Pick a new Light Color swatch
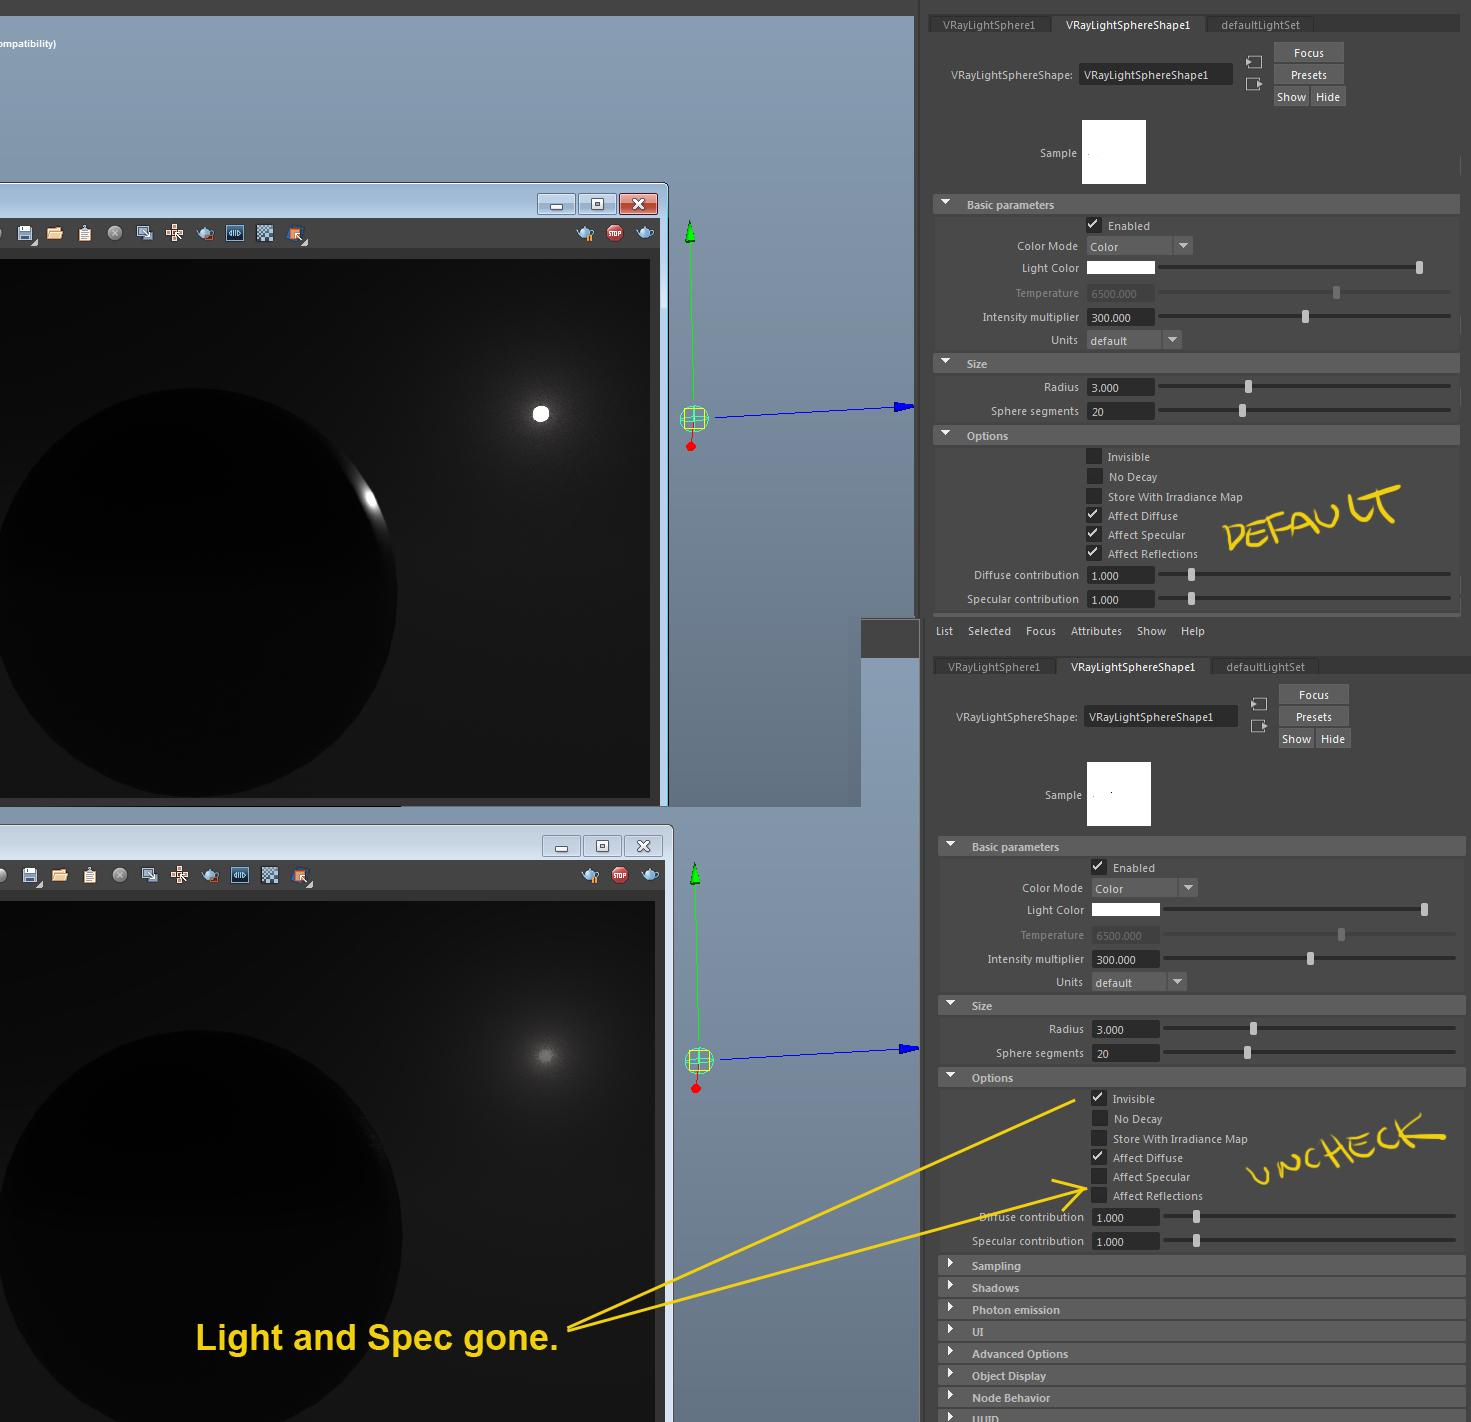 coord(1120,267)
